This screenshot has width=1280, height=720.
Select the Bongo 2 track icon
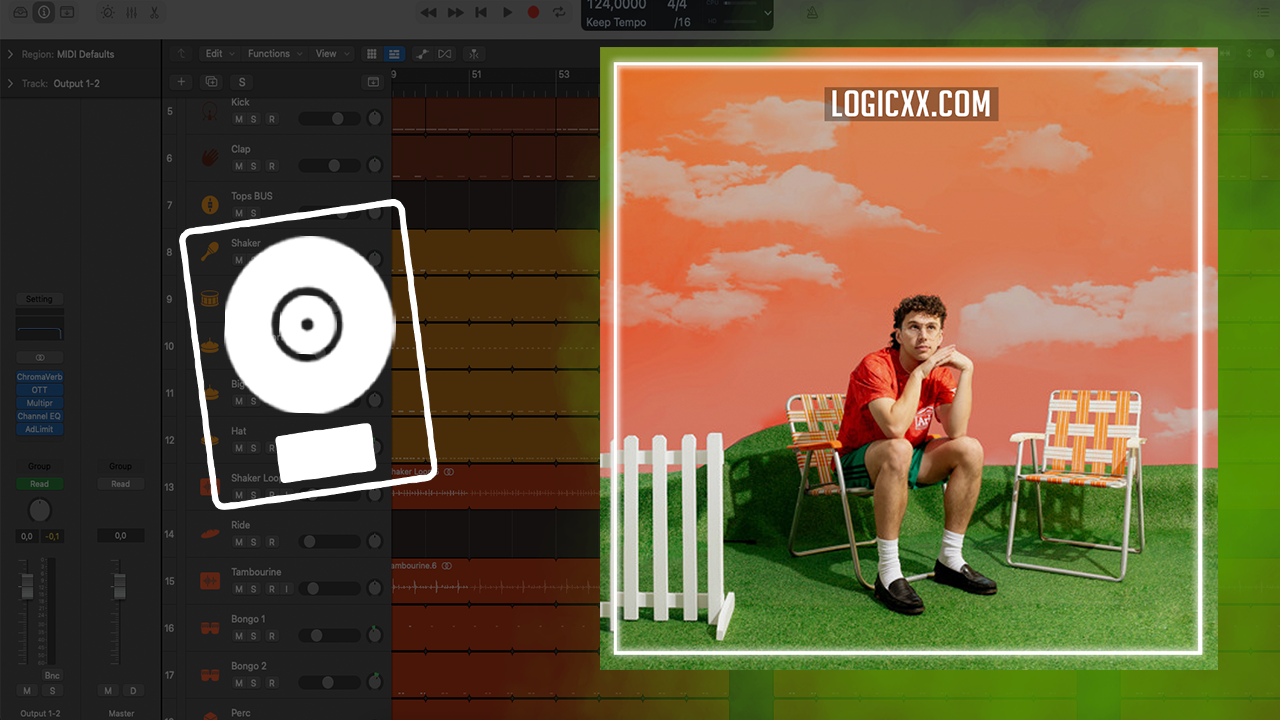click(x=210, y=674)
